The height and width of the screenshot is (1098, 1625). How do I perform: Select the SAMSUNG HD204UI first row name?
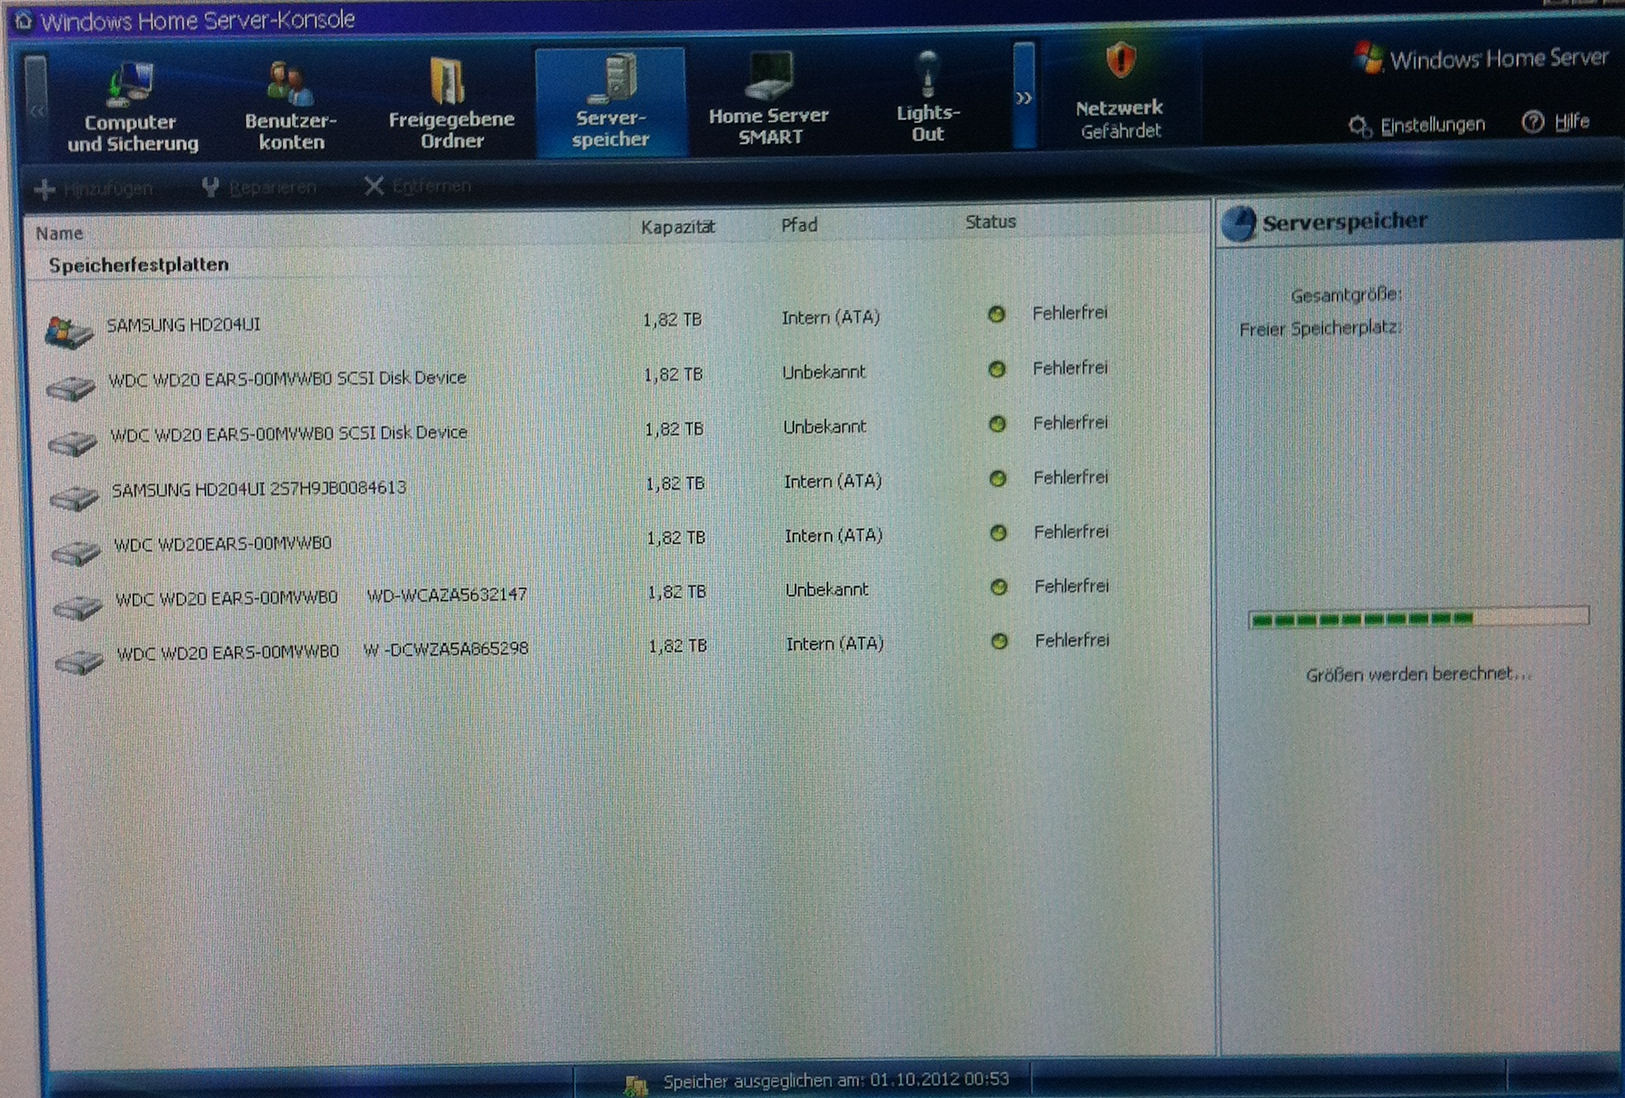coord(183,325)
